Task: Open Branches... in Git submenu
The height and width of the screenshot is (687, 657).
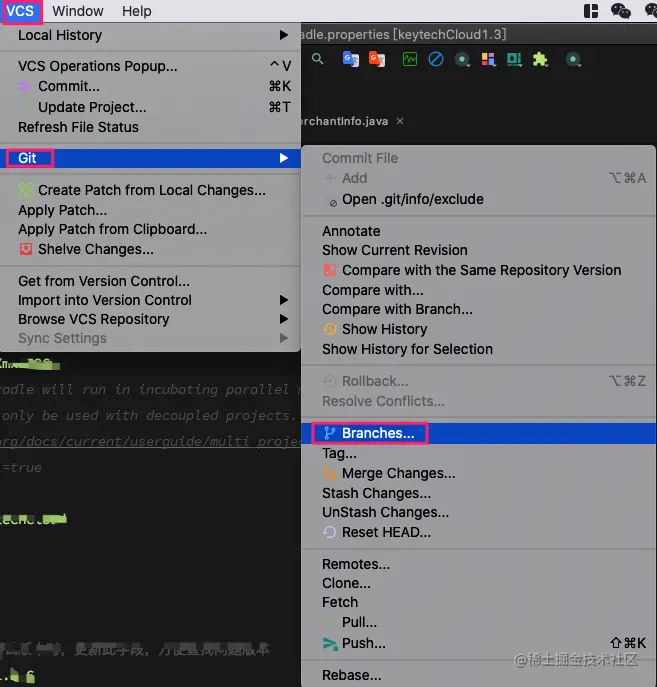Action: tap(478, 433)
